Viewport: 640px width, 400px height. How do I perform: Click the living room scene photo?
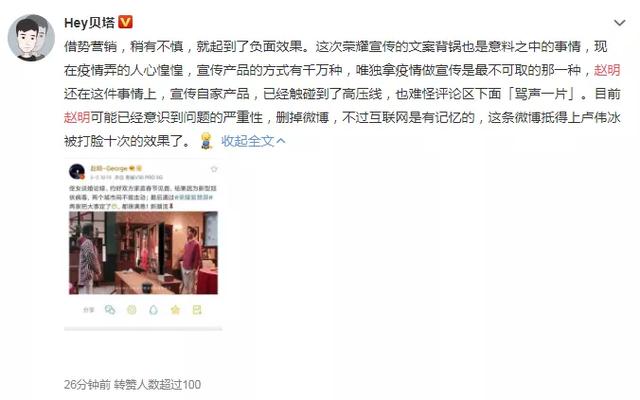pyautogui.click(x=143, y=253)
